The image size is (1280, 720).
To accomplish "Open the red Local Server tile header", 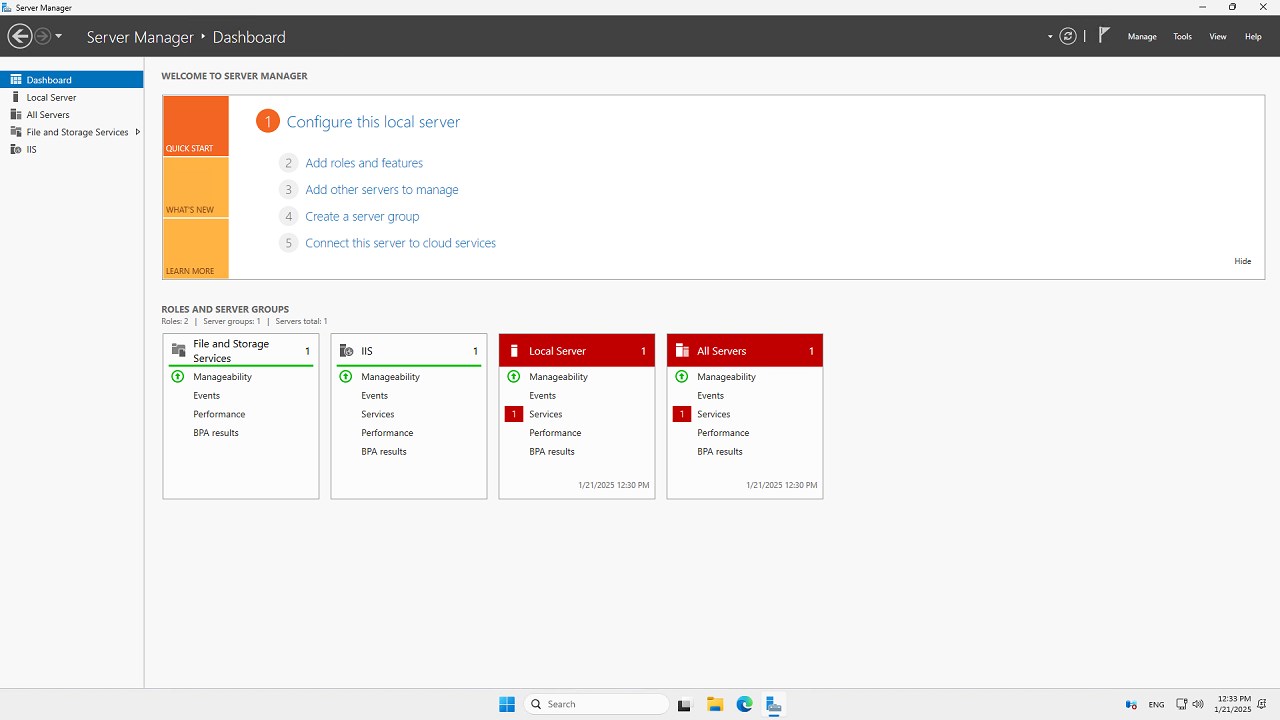I will tap(577, 351).
